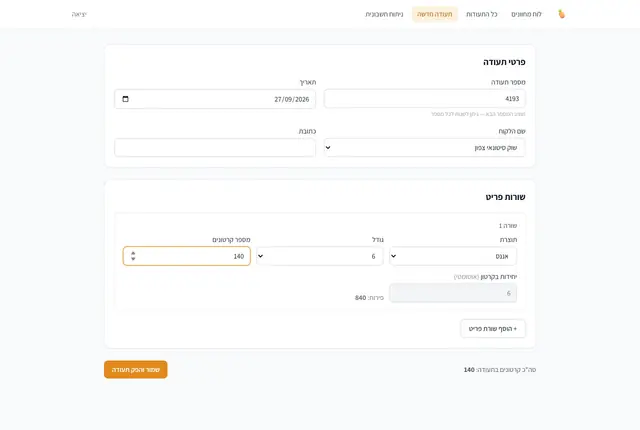Click the הוסף שורת פריט button
The width and height of the screenshot is (640, 430).
pyautogui.click(x=493, y=329)
